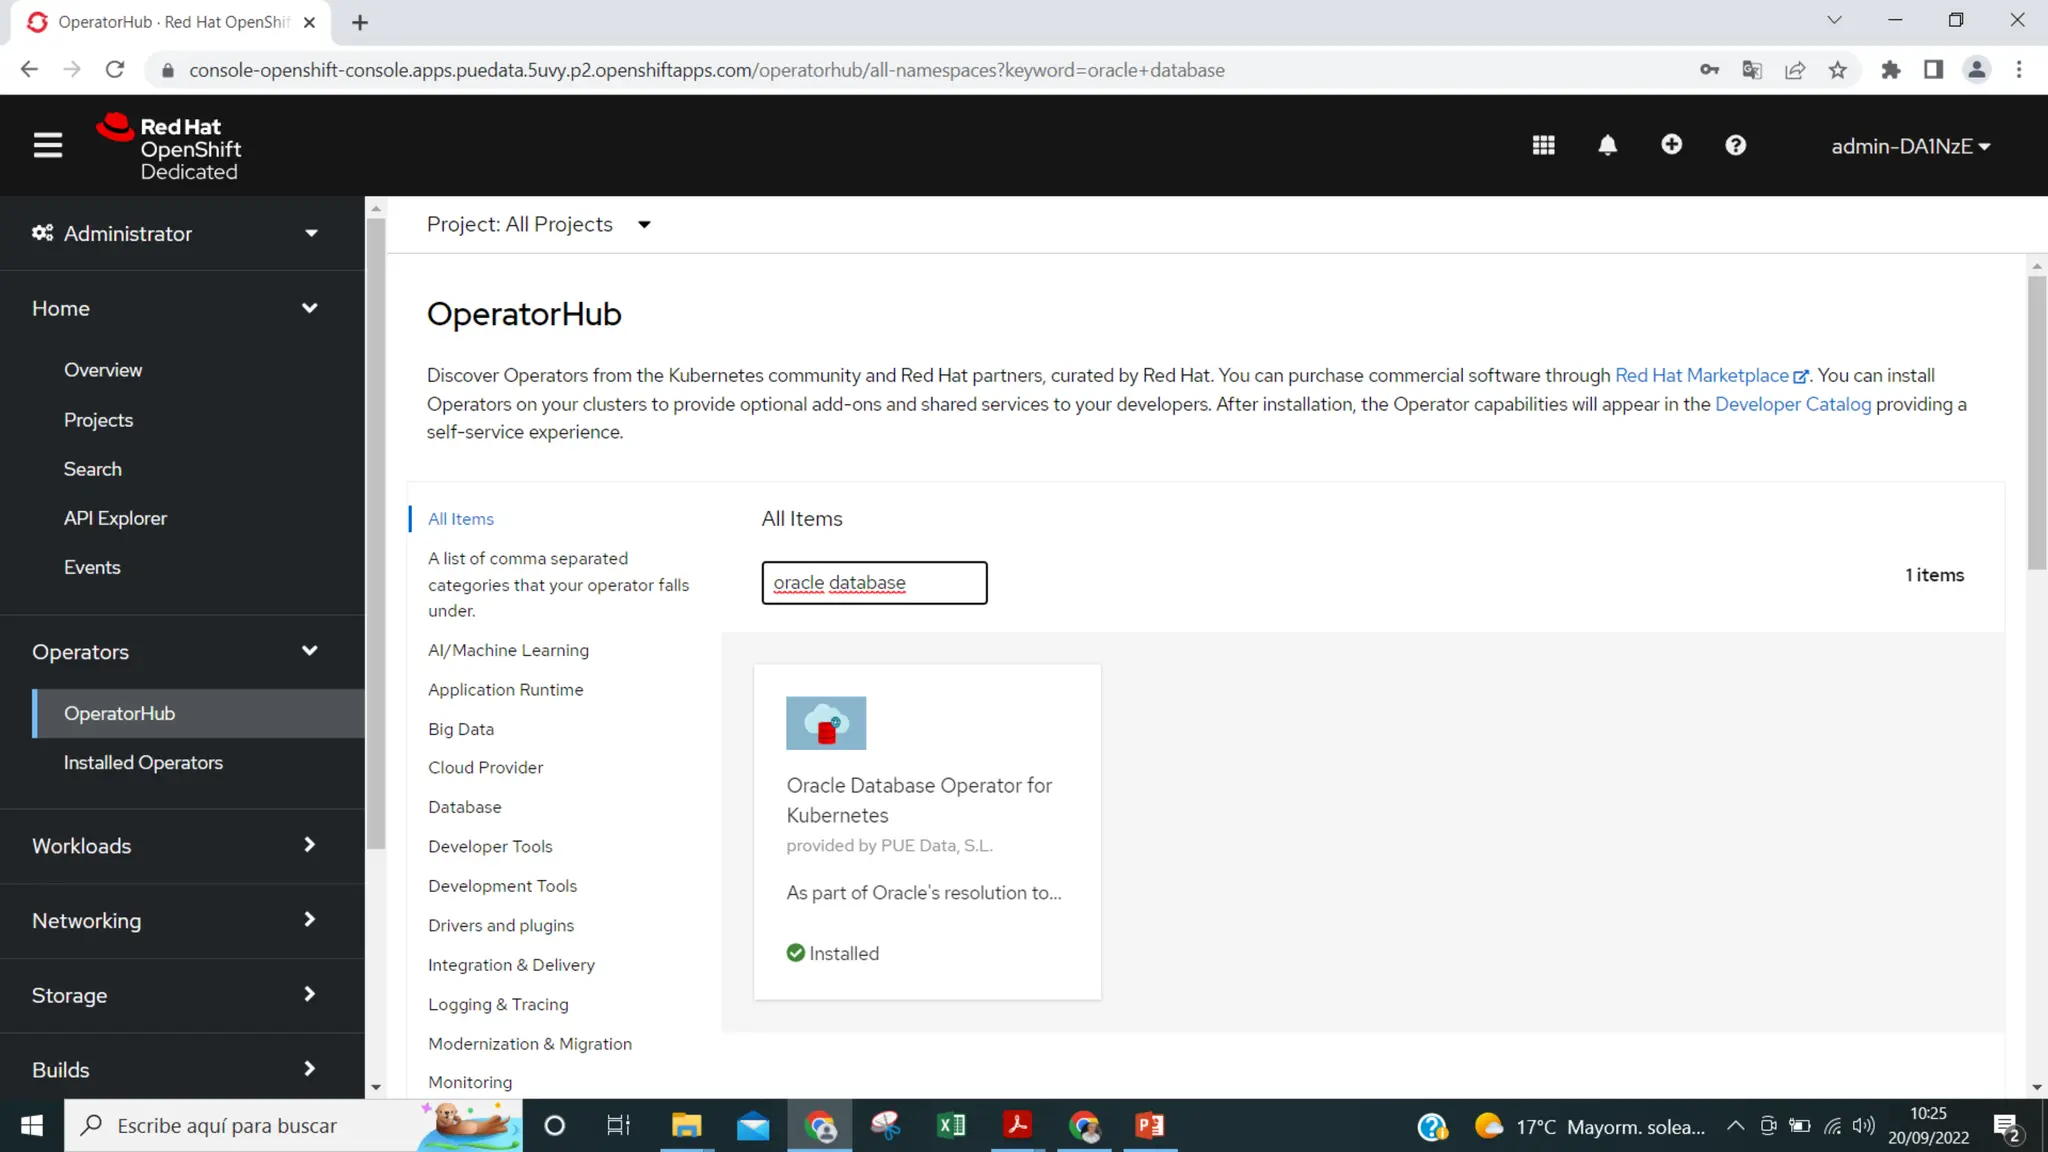The image size is (2048, 1152).
Task: Toggle the hamburger navigation menu
Action: click(x=47, y=145)
